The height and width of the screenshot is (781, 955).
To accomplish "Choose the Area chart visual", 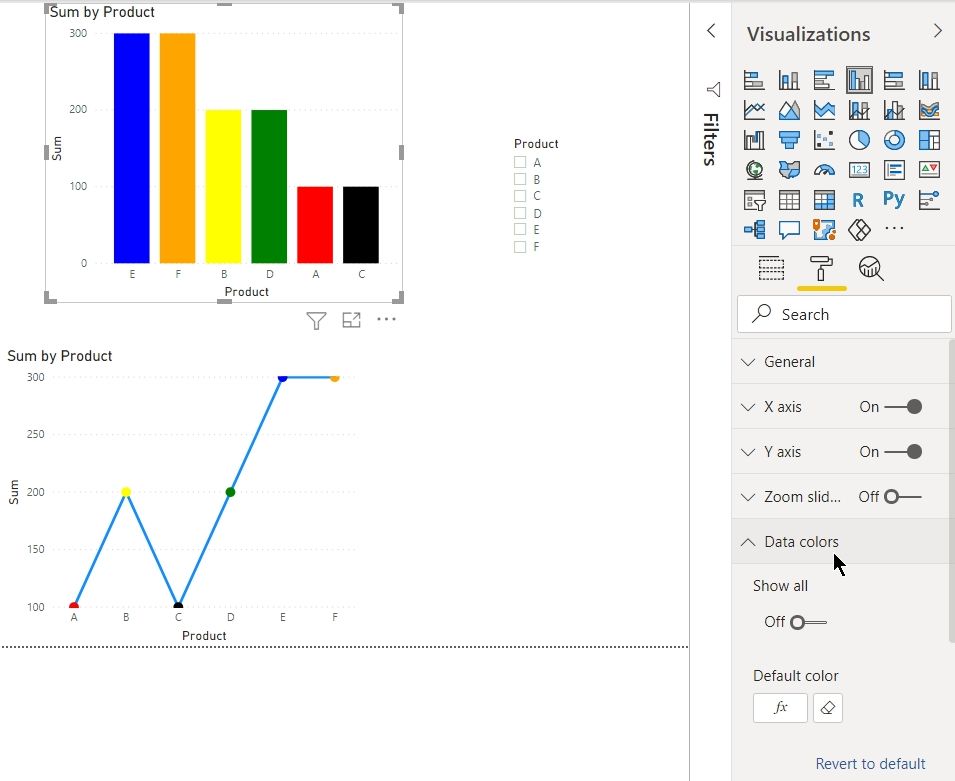I will coord(789,110).
